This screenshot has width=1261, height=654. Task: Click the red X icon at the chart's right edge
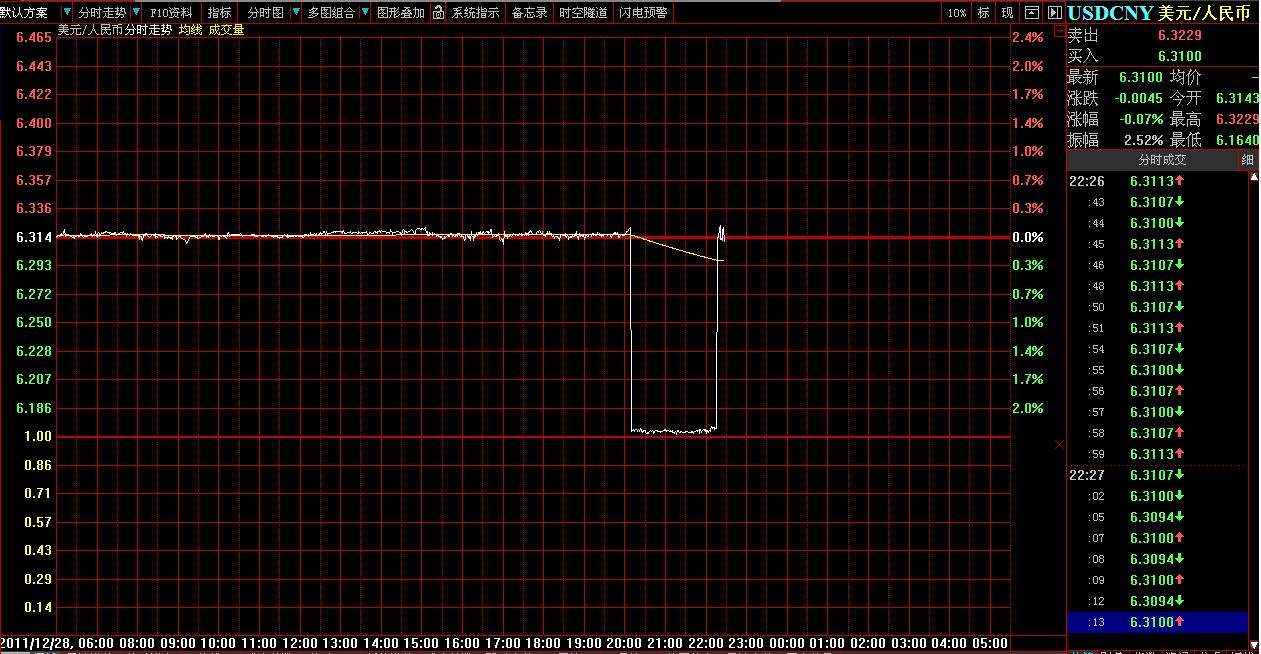[x=1060, y=444]
